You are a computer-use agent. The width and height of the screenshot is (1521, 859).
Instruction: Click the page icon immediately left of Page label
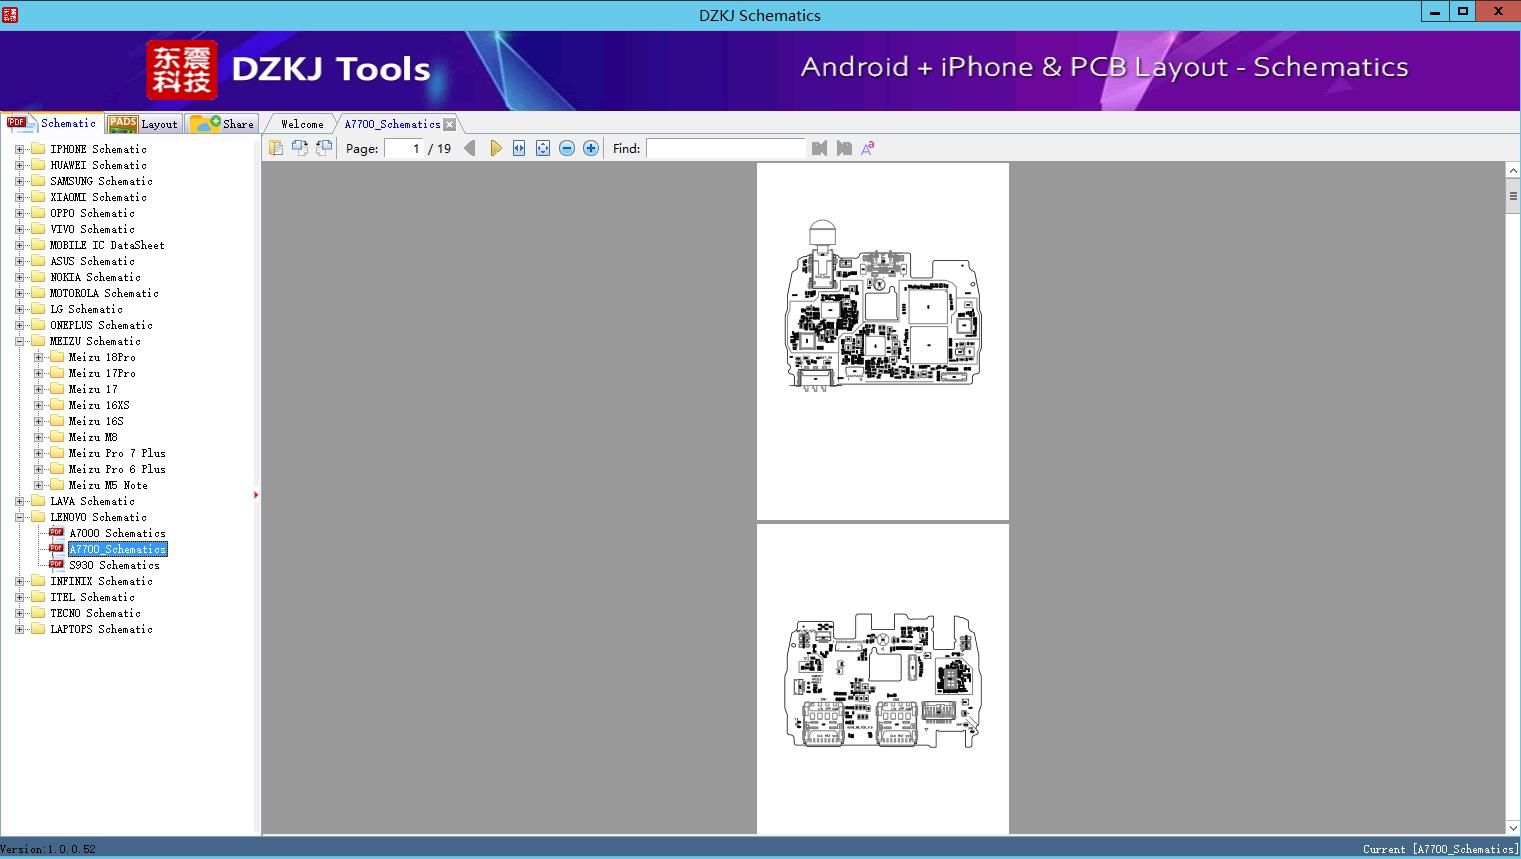point(324,148)
